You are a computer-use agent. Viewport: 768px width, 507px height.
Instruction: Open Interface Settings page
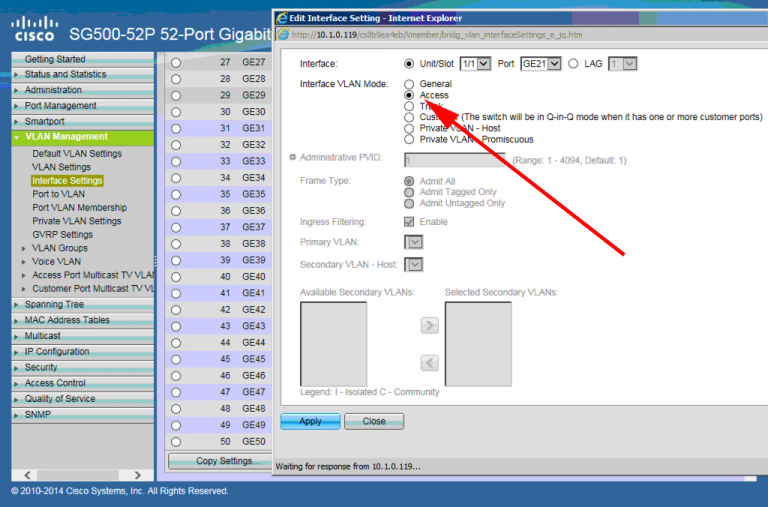pyautogui.click(x=67, y=181)
